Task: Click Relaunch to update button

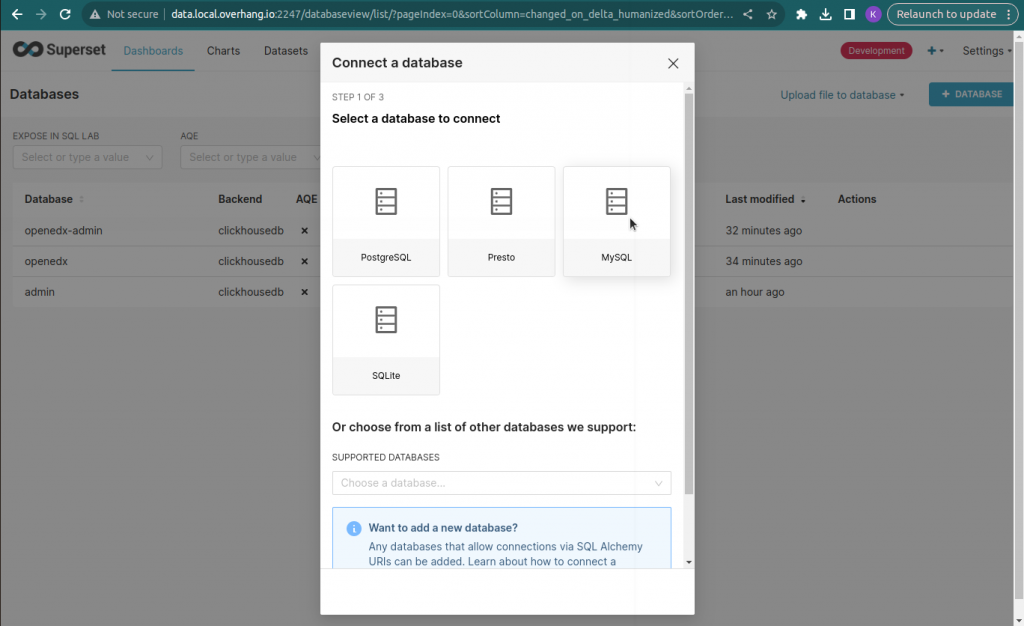Action: pos(953,14)
